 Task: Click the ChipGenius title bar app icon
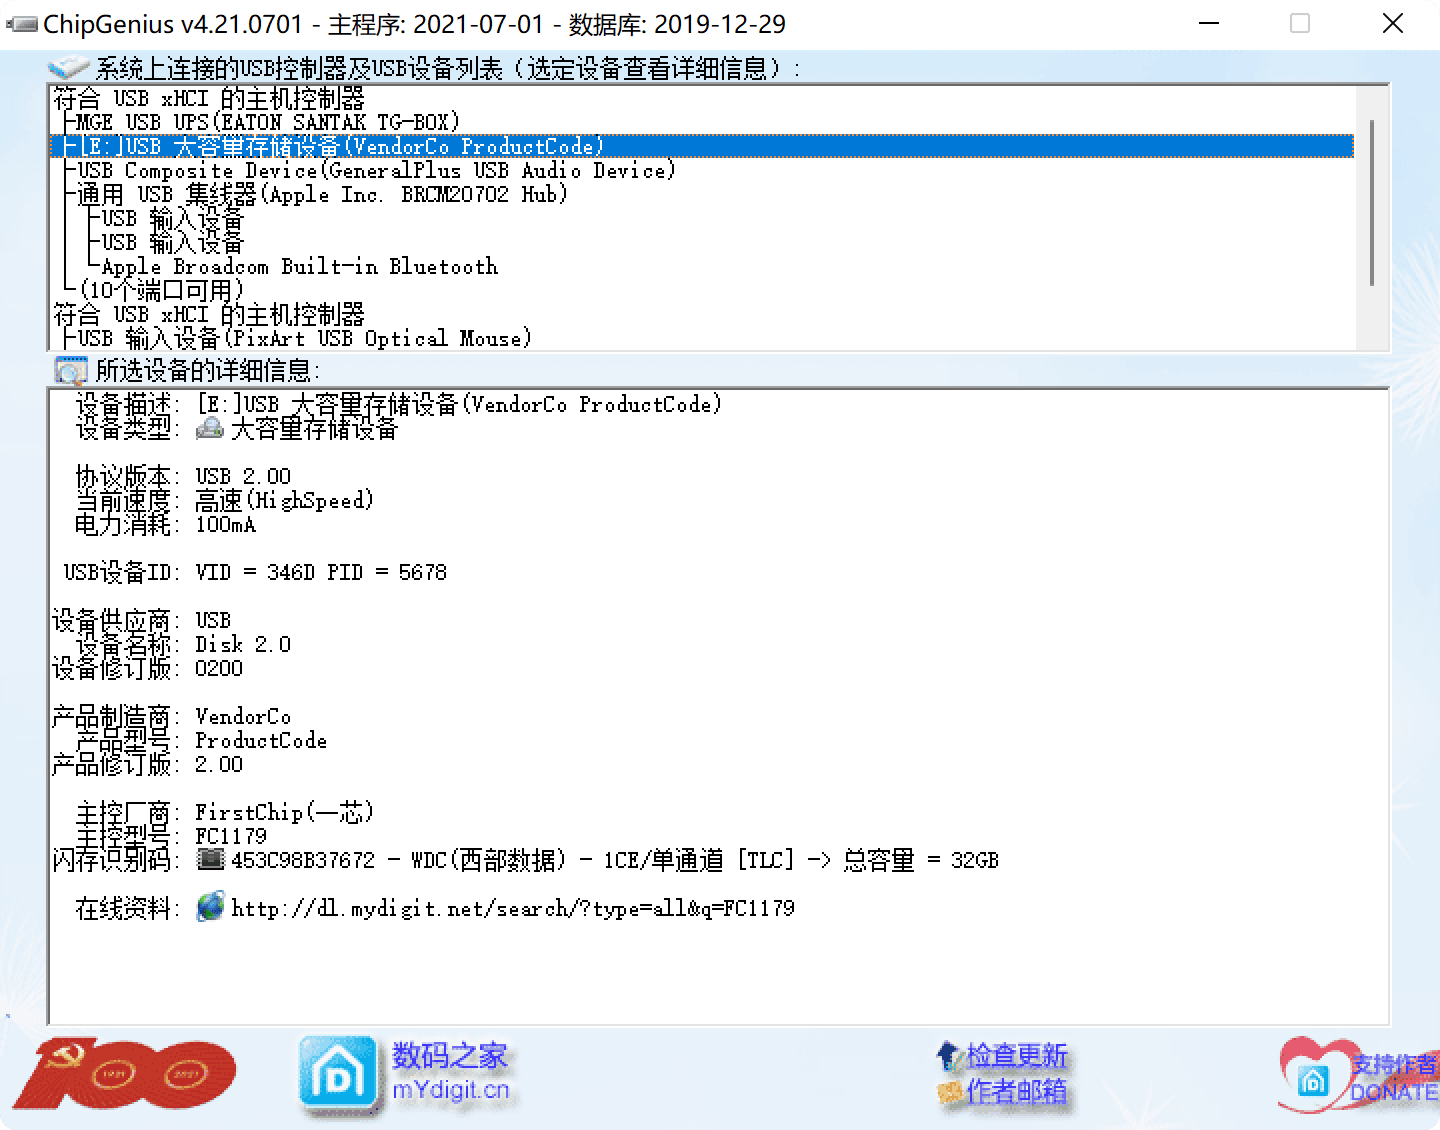click(x=22, y=24)
